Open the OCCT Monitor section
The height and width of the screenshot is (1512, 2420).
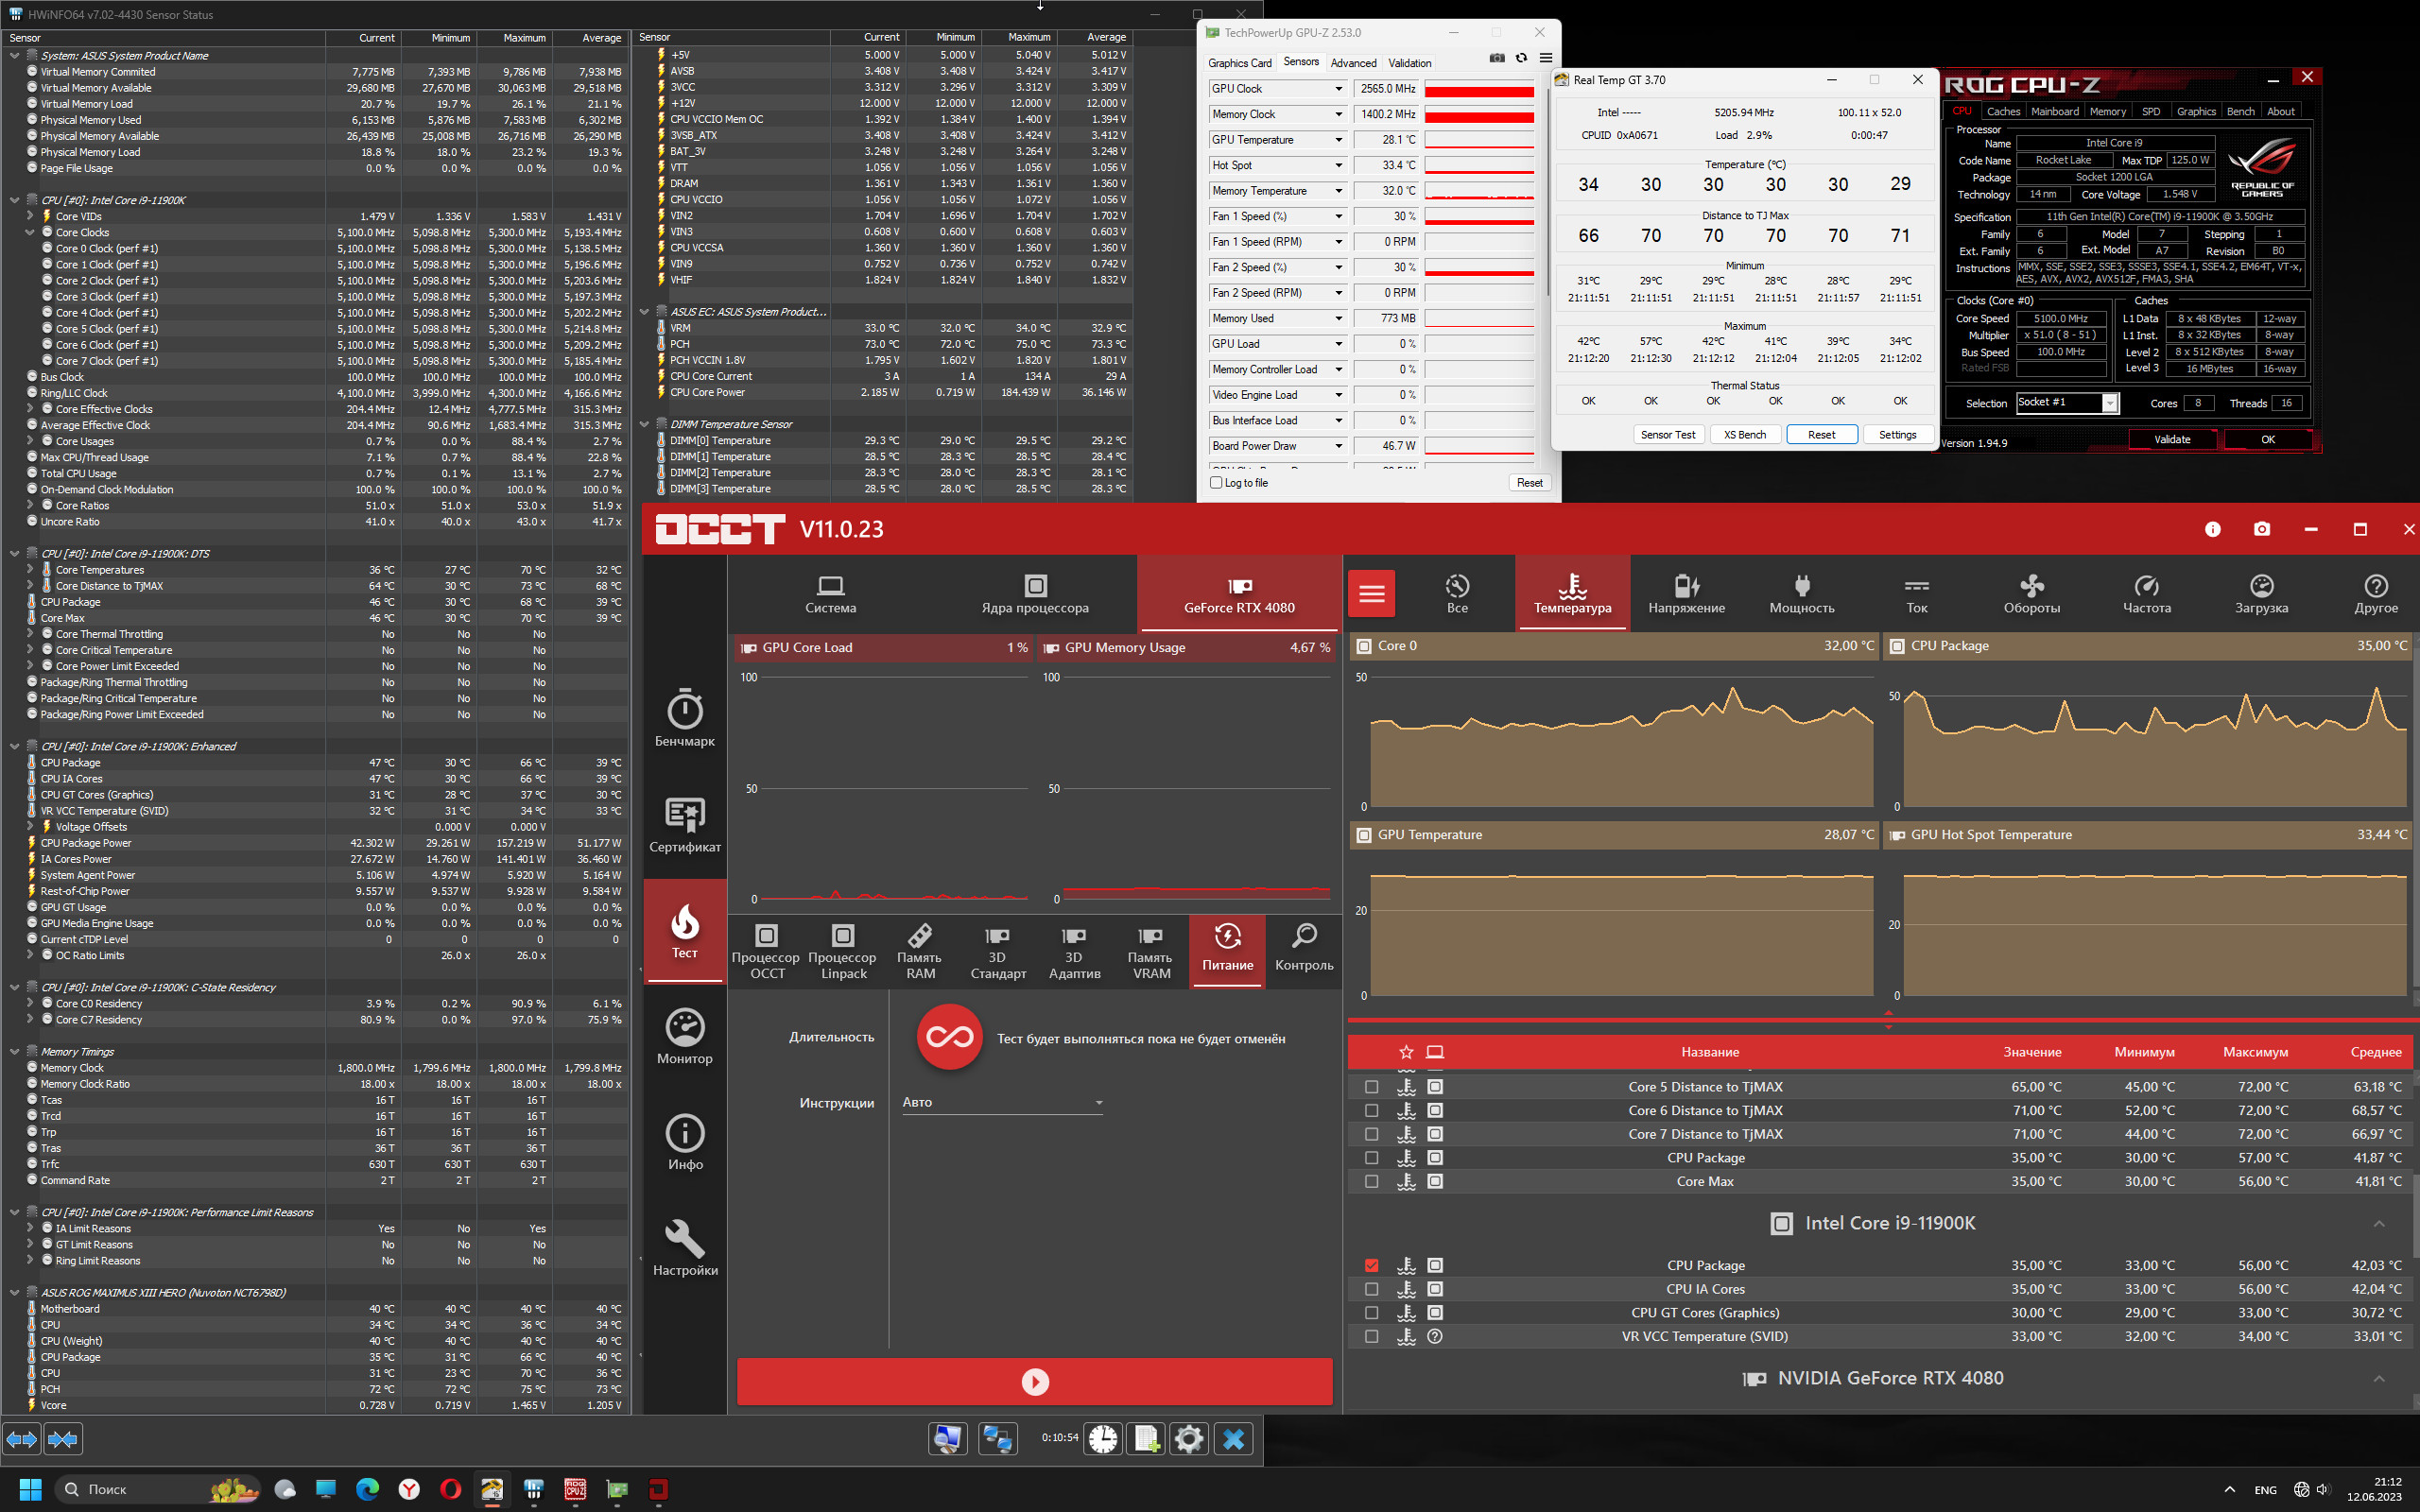[685, 1036]
